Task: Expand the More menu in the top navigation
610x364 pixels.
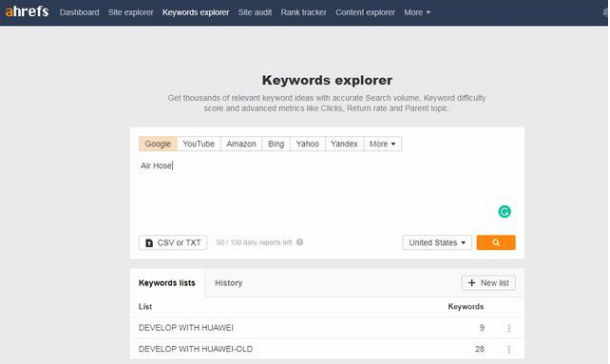Action: tap(417, 12)
